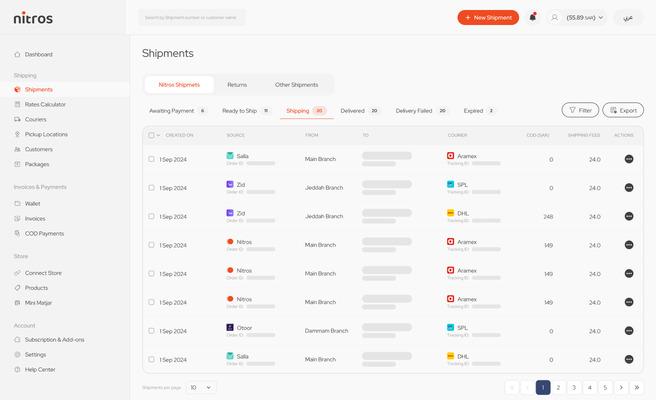Check the box for first Salla shipment row
Viewport: 656px width, 400px height.
pos(151,159)
